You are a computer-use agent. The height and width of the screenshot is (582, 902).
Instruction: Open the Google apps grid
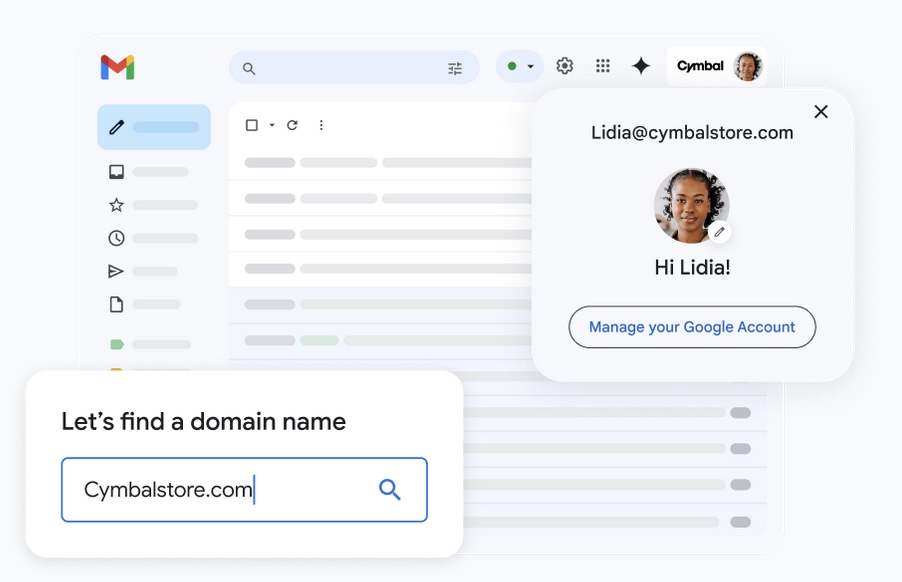coord(603,66)
